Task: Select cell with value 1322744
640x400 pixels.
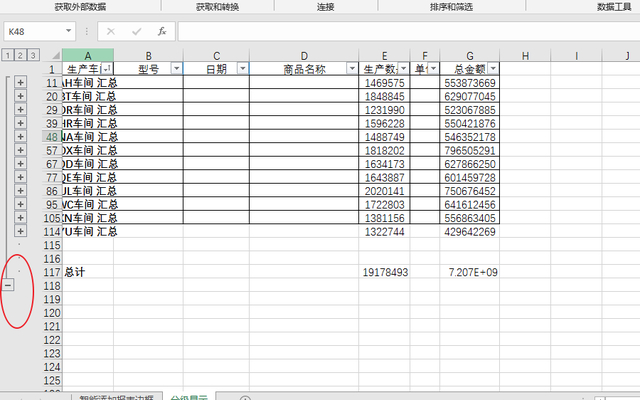Action: pos(384,231)
